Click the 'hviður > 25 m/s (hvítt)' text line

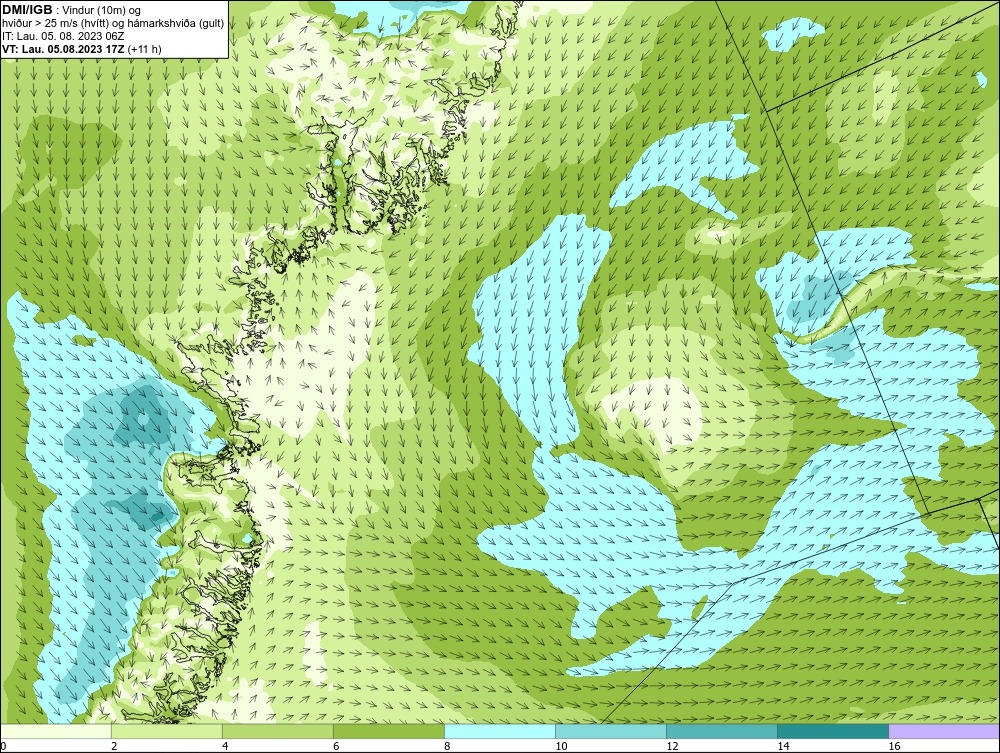point(113,24)
